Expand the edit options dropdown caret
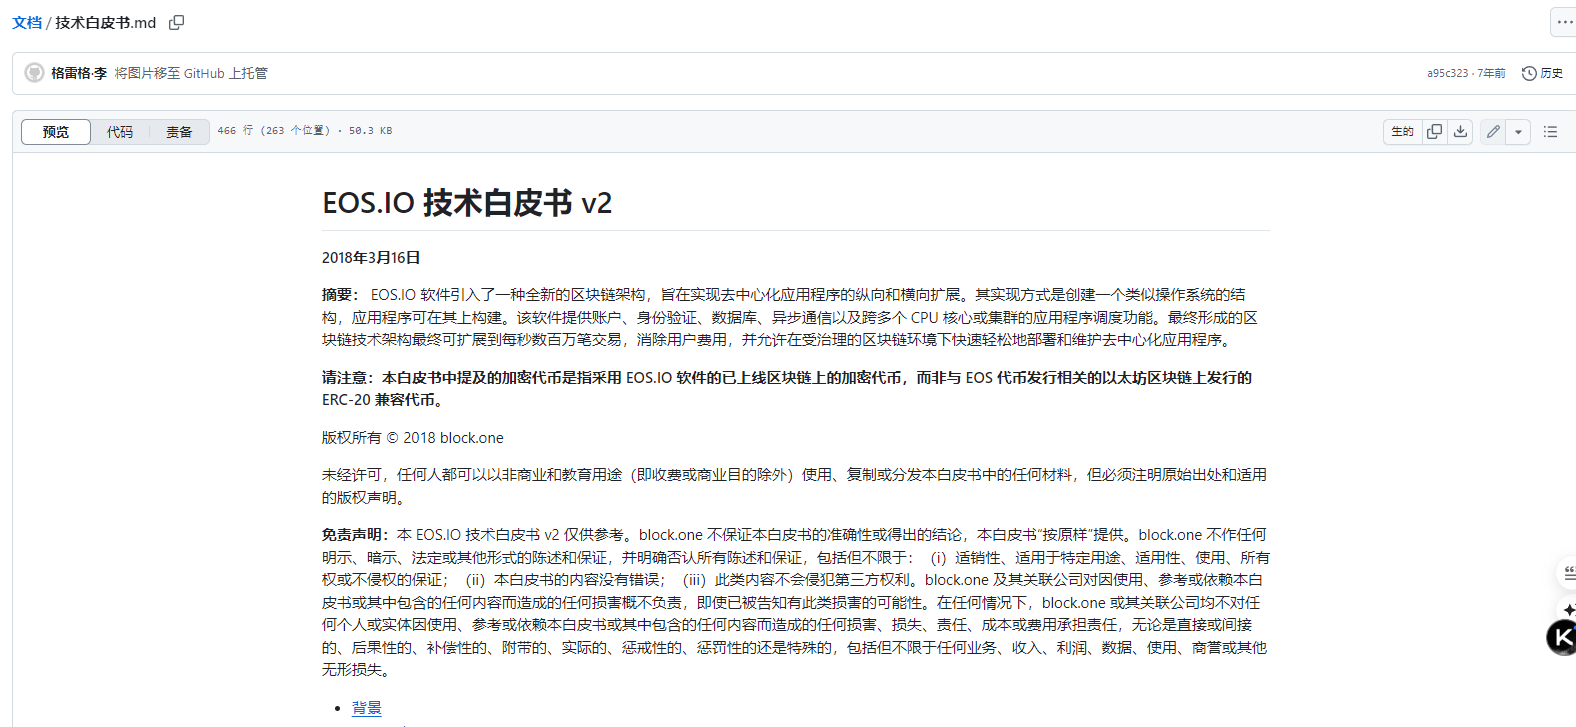This screenshot has height=727, width=1576. point(1518,131)
